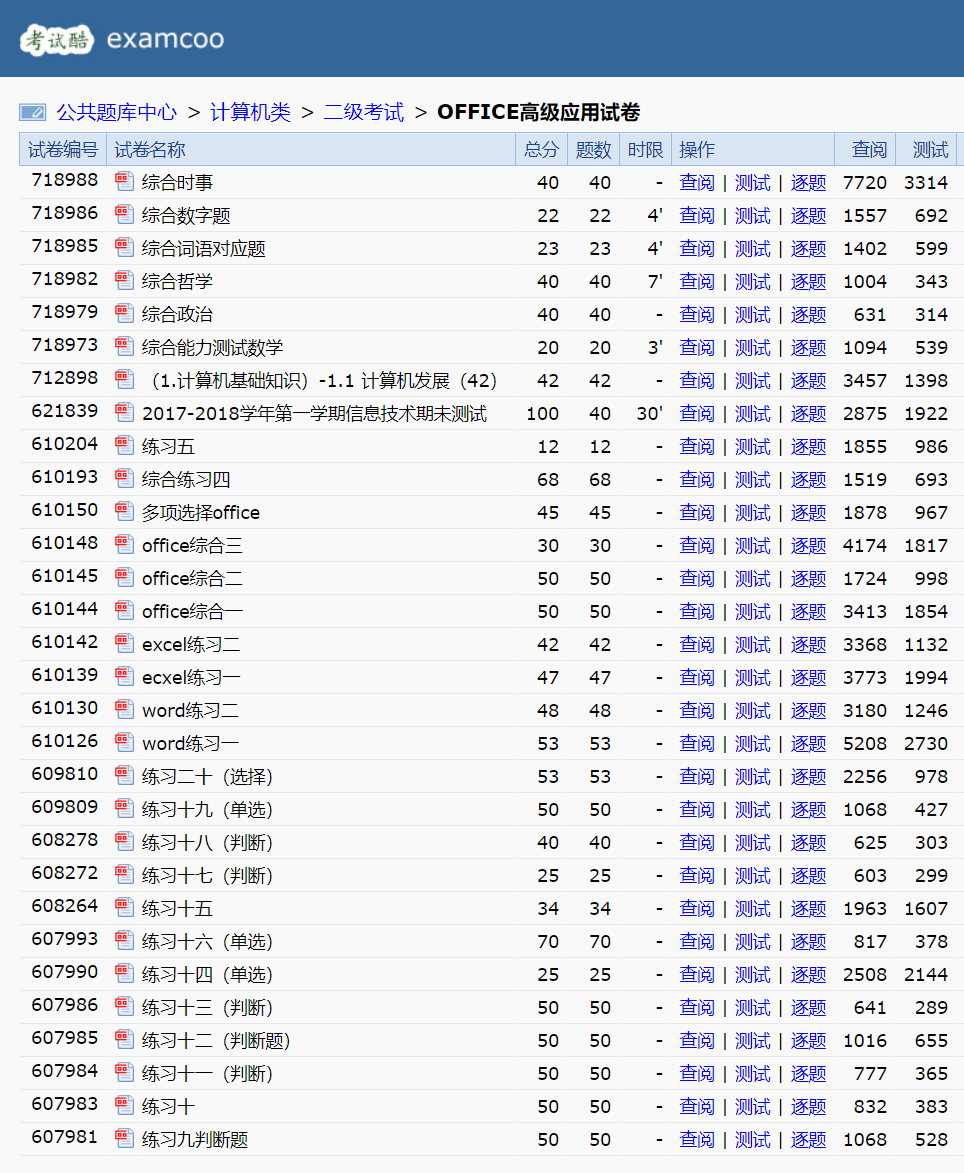The width and height of the screenshot is (964, 1173).
Task: Click the 2144 test count cell
Action: (926, 975)
